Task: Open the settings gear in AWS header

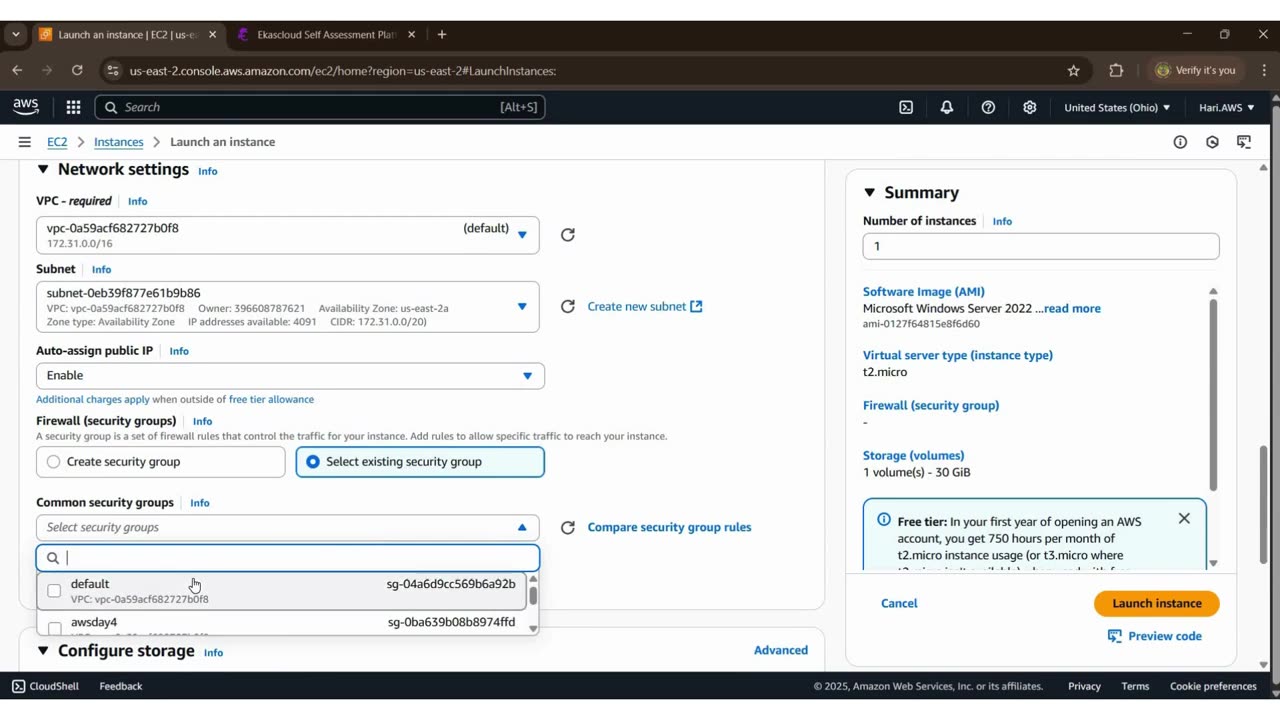Action: tap(1029, 107)
